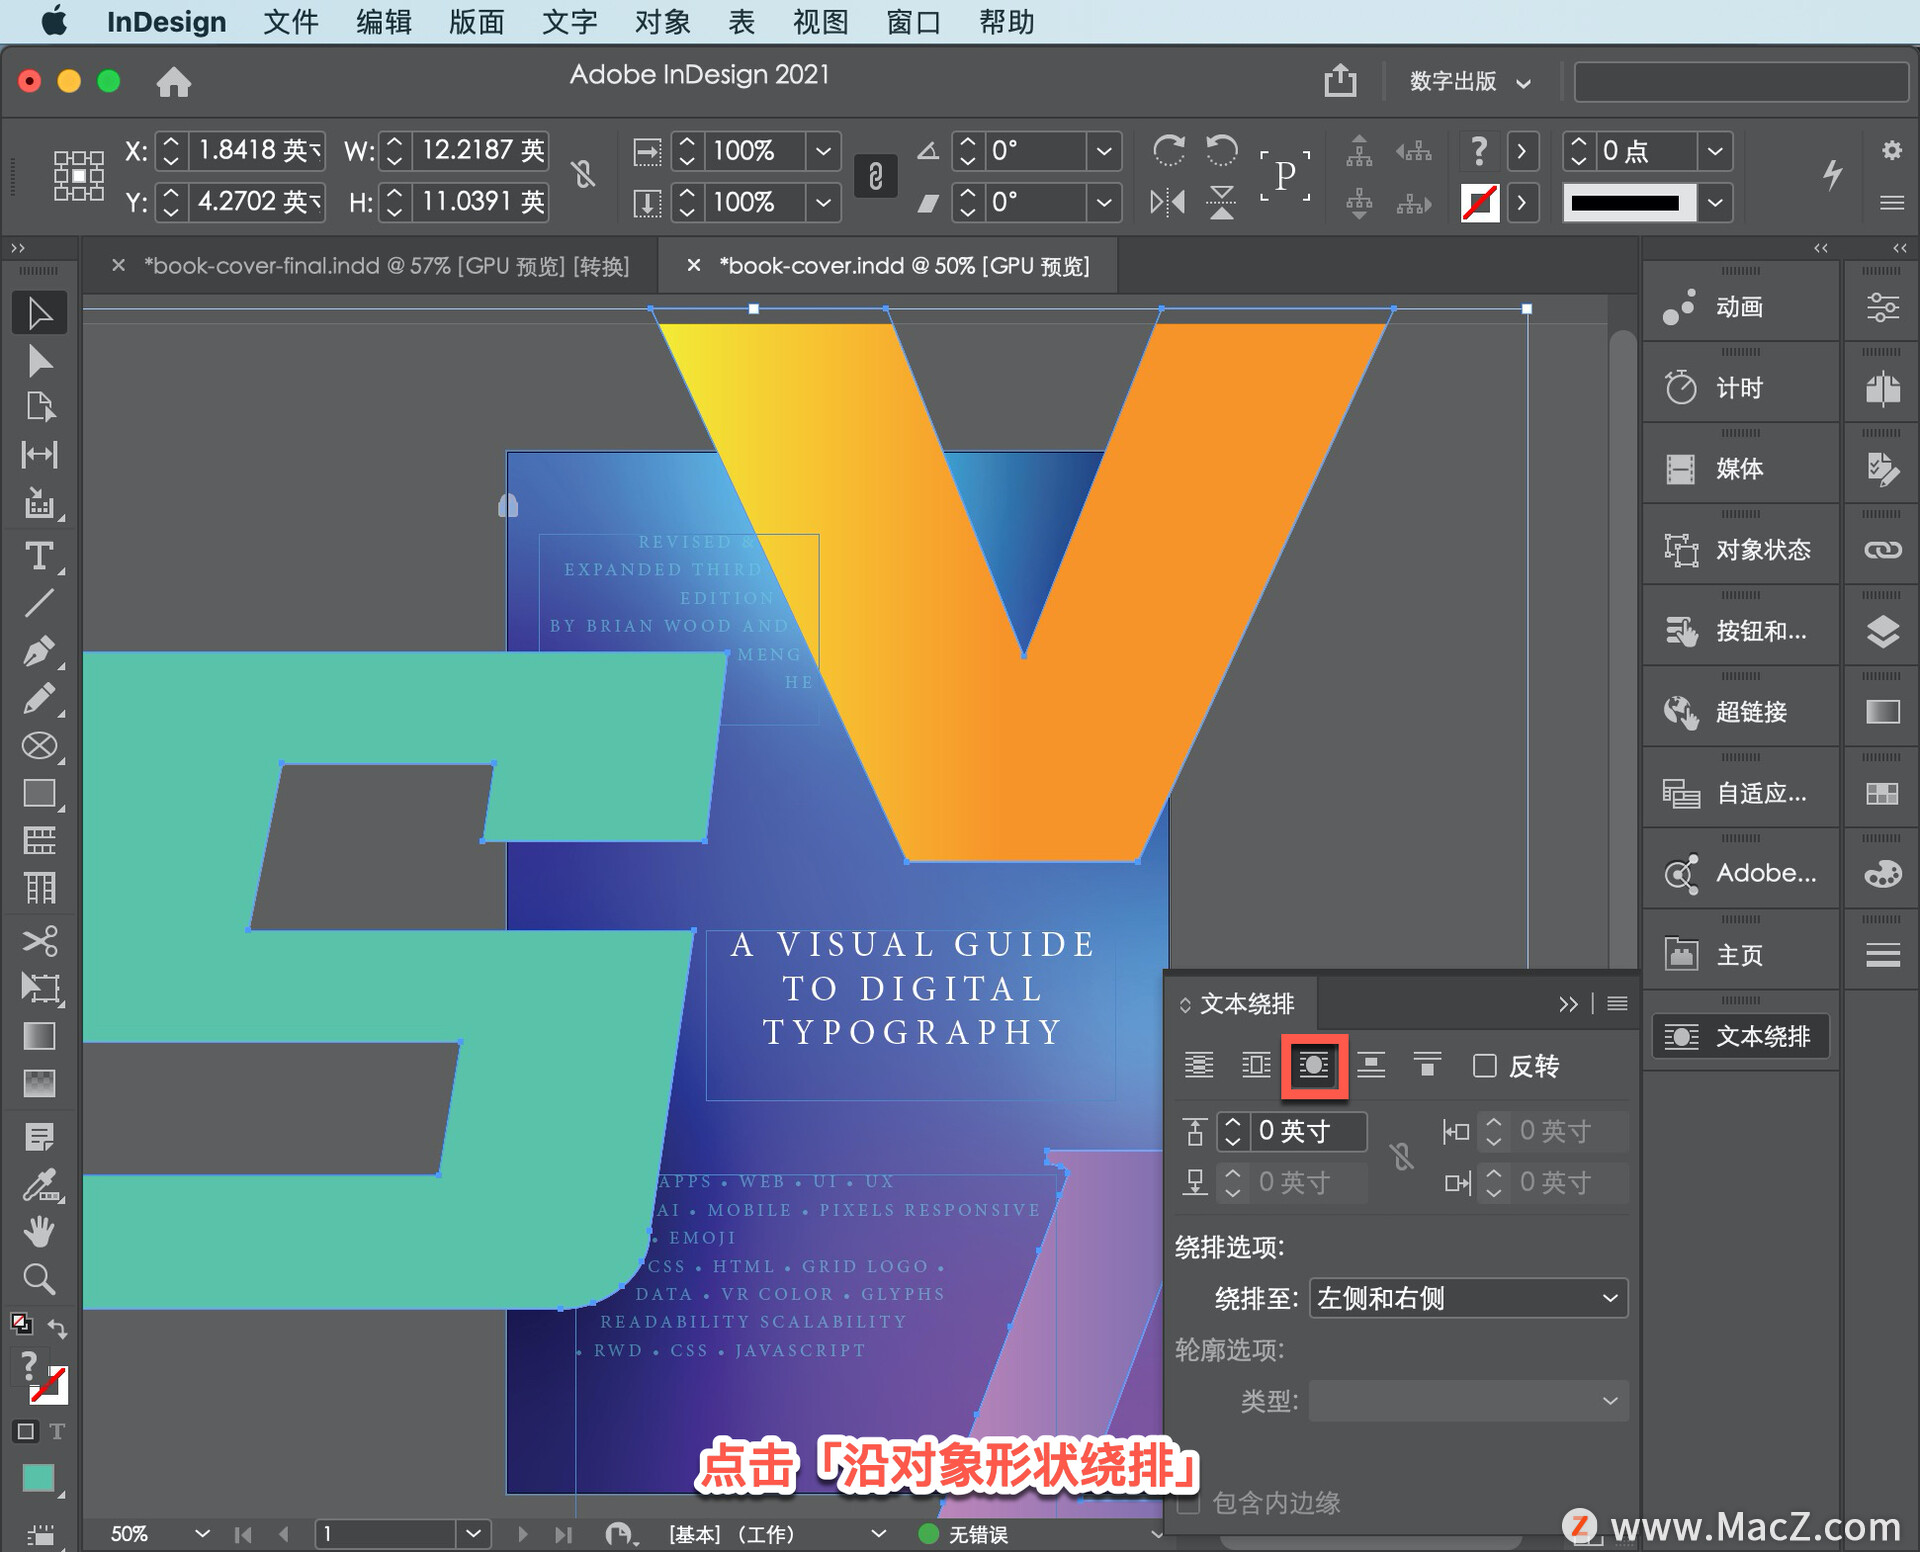Viewport: 1920px width, 1552px height.
Task: Open the 对象 menu
Action: tap(662, 22)
